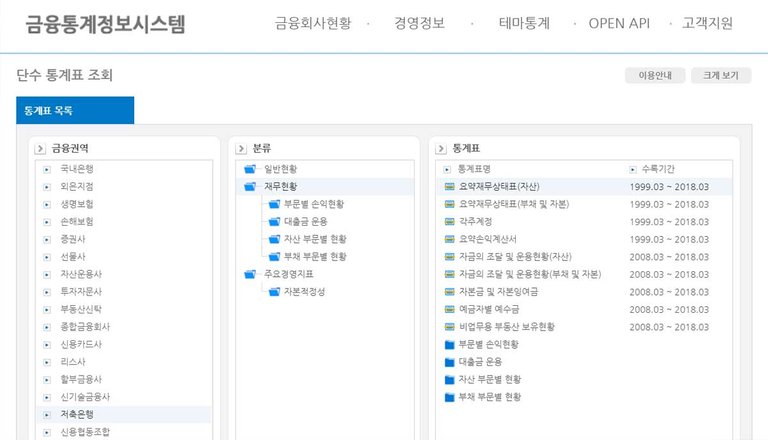Select the 통계표 목록 tab
This screenshot has width=768, height=440.
[75, 110]
